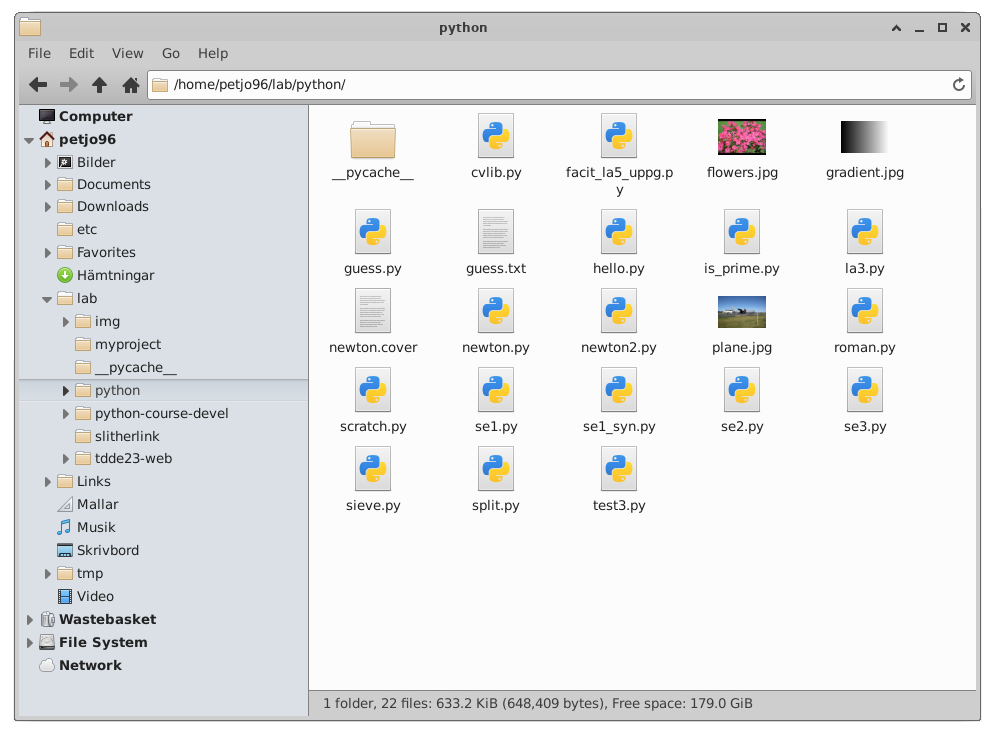The height and width of the screenshot is (732, 993).
Task: Select the la3.py file icon
Action: coord(864,231)
